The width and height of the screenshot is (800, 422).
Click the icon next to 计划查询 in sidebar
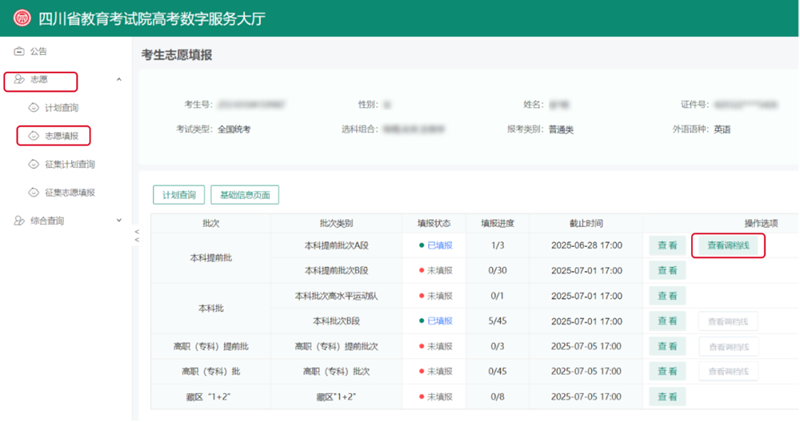tap(35, 107)
